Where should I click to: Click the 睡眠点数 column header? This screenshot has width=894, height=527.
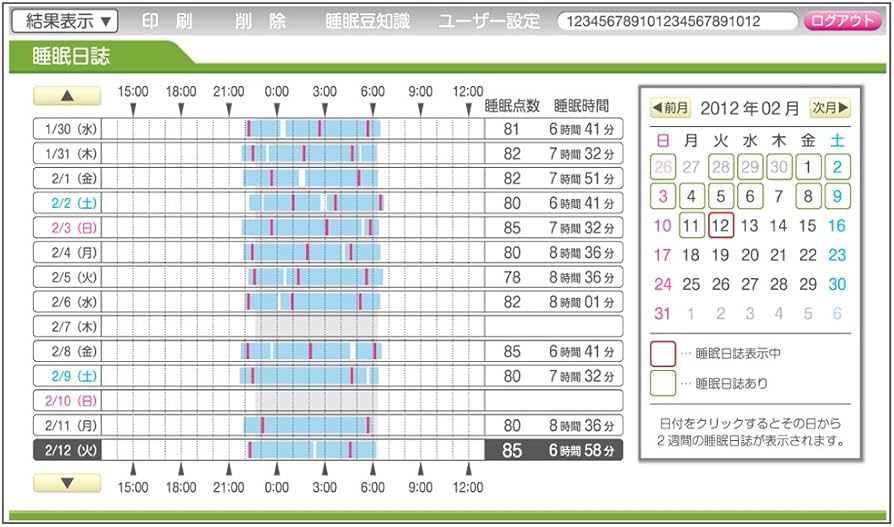coord(512,106)
